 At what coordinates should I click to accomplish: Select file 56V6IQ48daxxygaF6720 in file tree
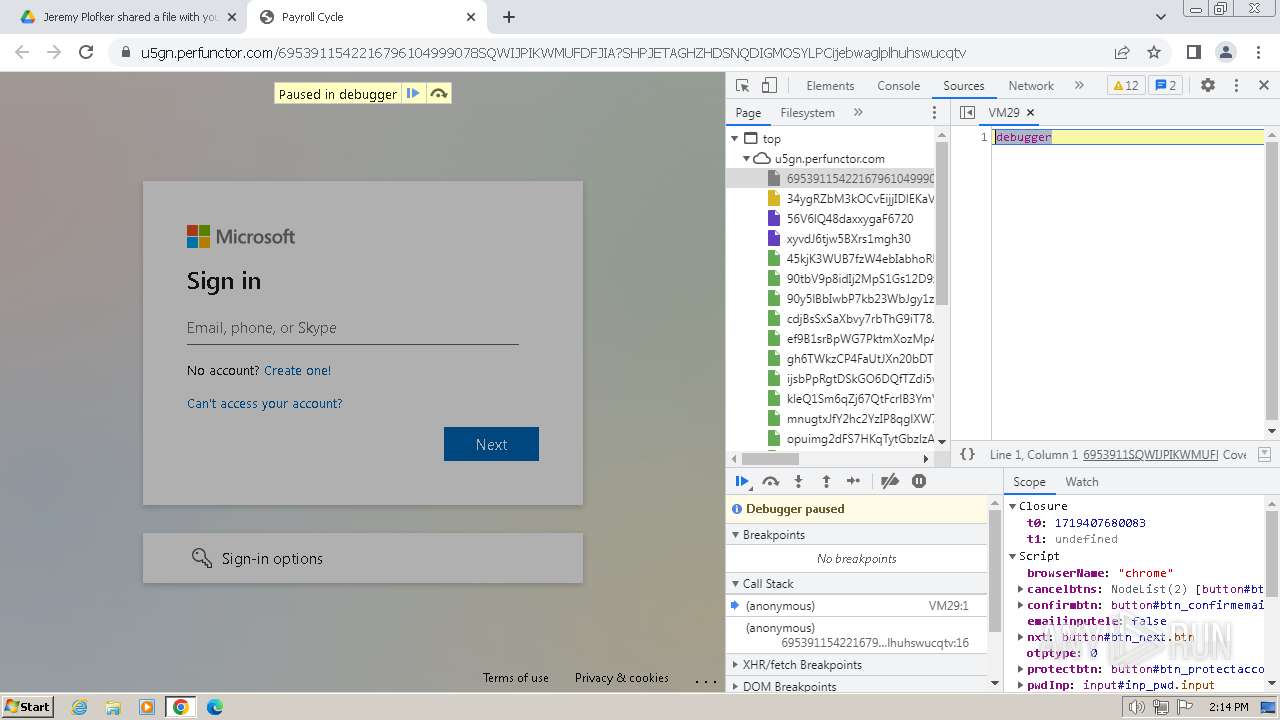pos(850,218)
